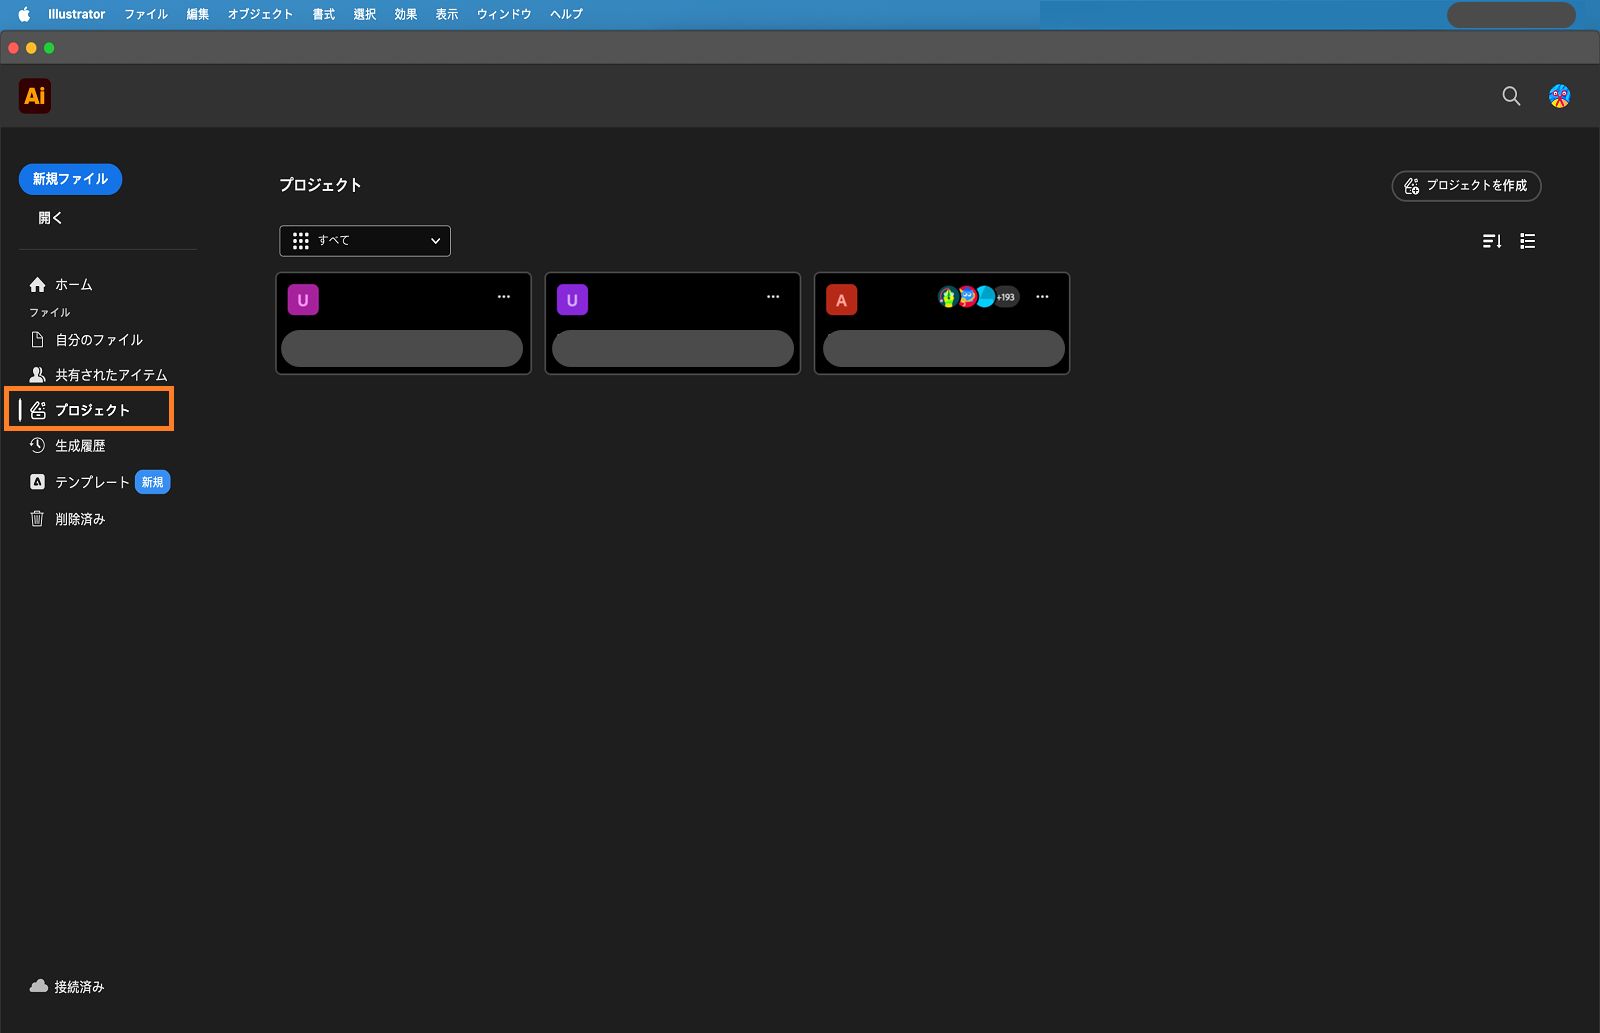Select ホーム in the sidebar
Viewport: 1600px width, 1033px height.
[x=74, y=285]
